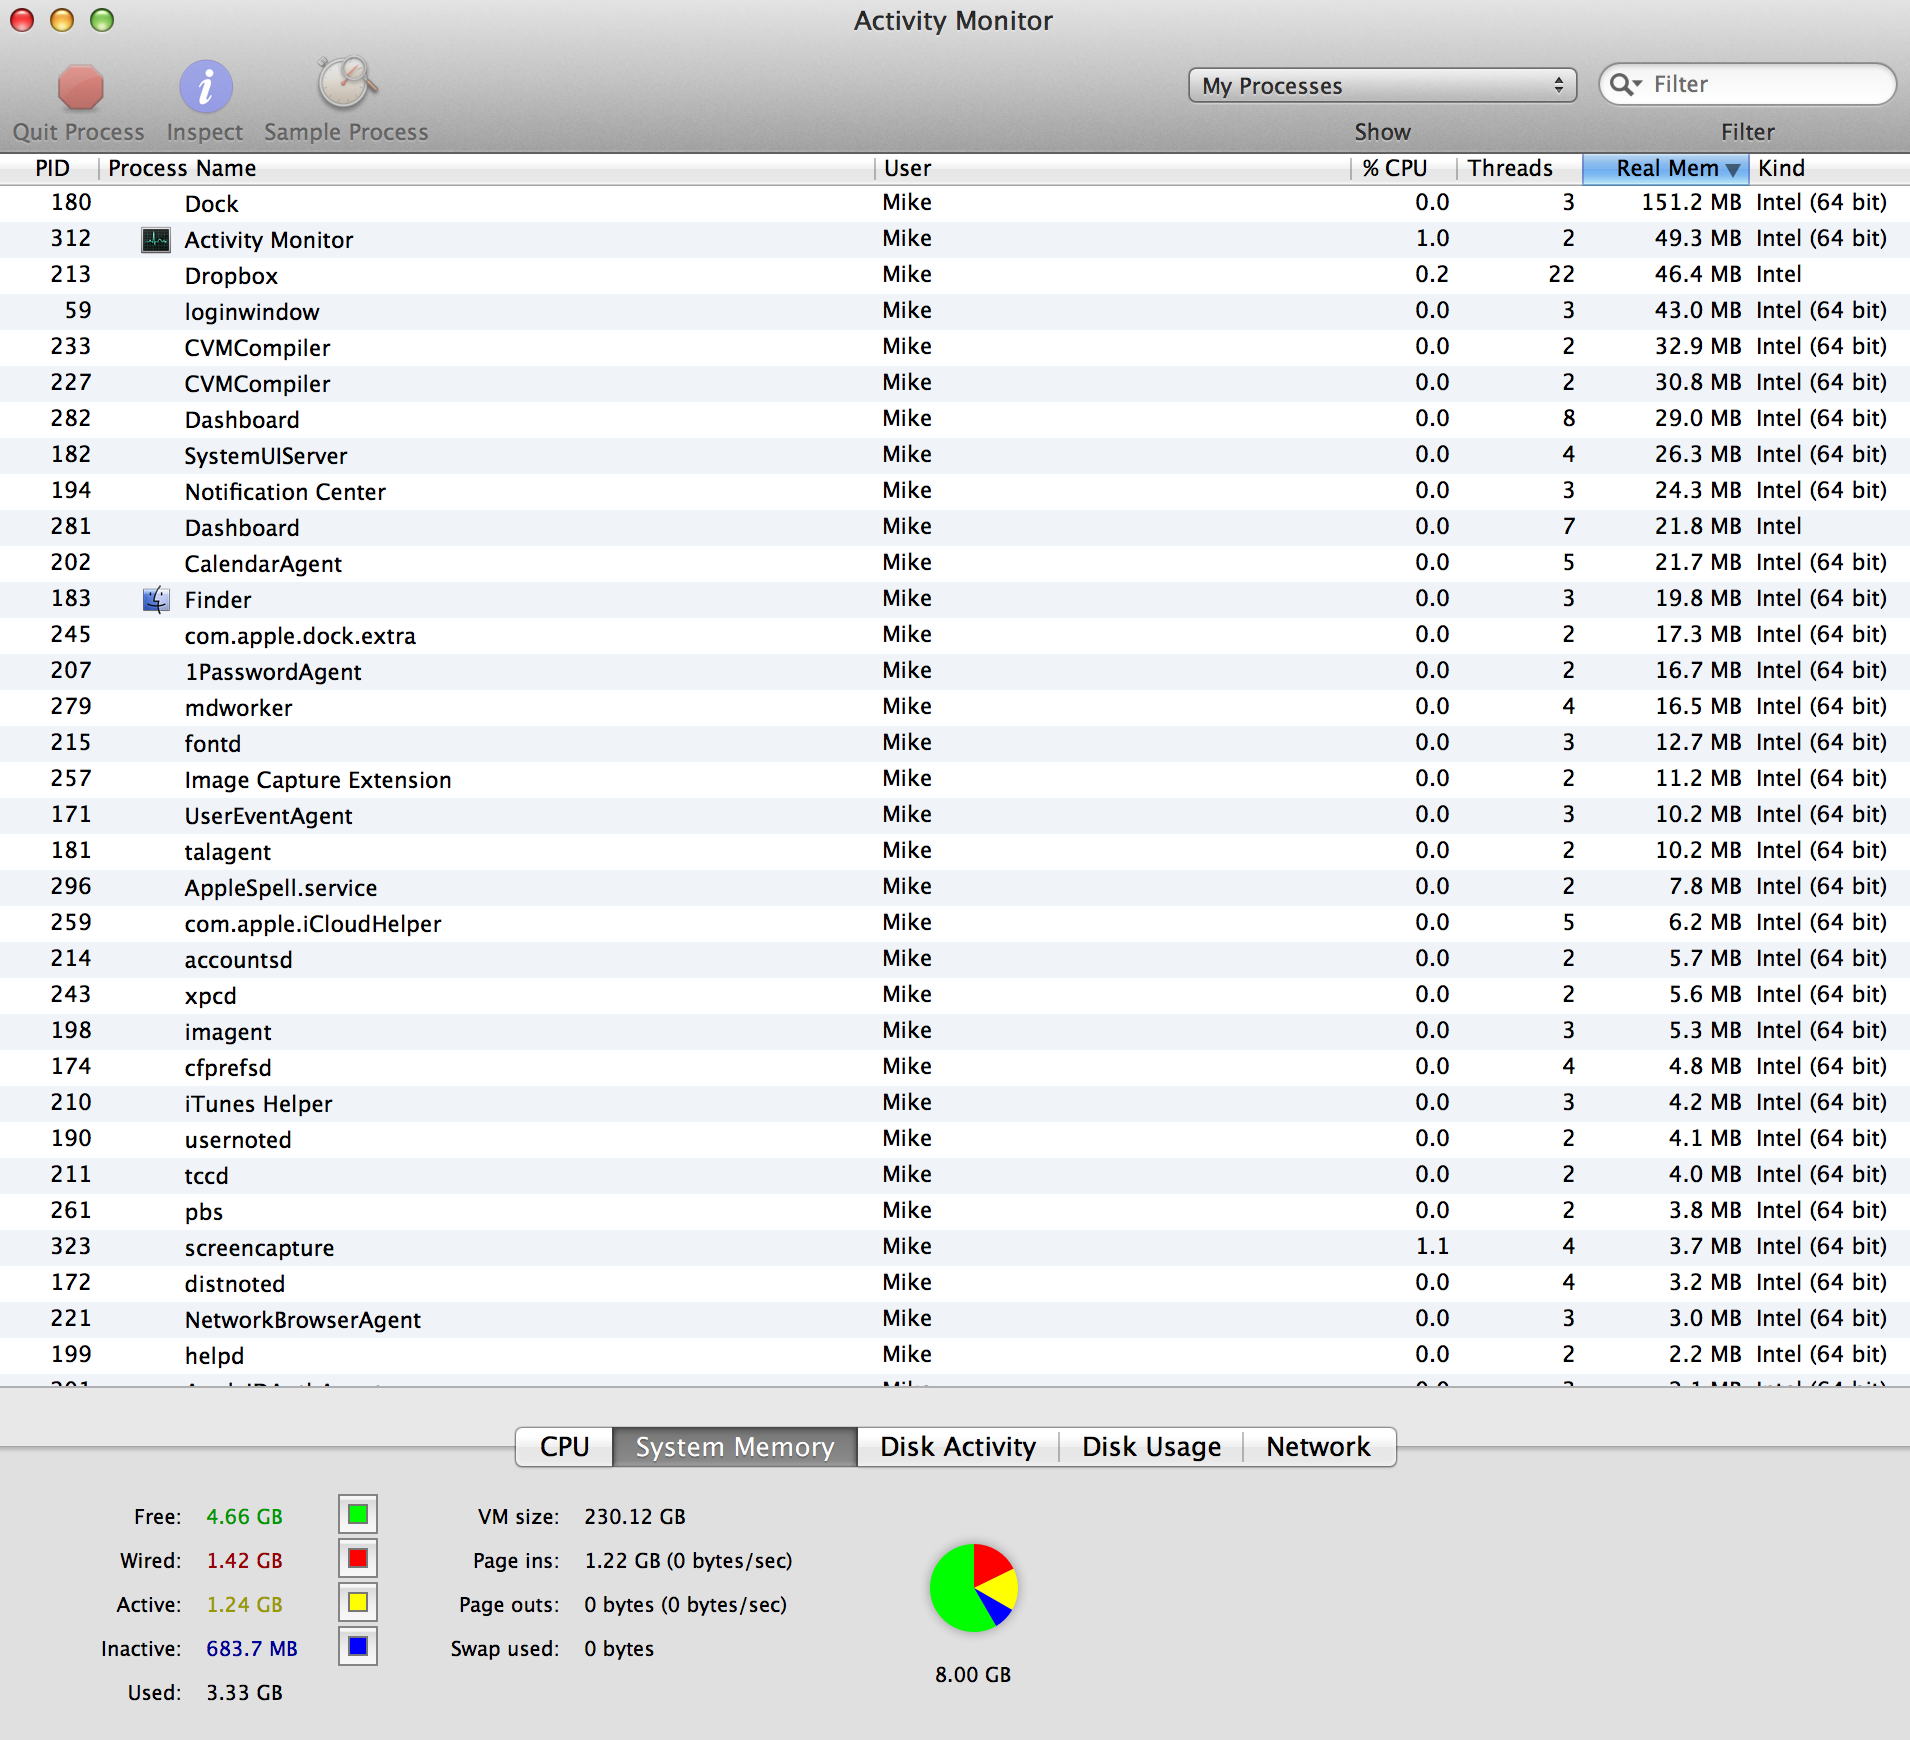Select the Dock process row
1910x1740 pixels.
pos(955,204)
